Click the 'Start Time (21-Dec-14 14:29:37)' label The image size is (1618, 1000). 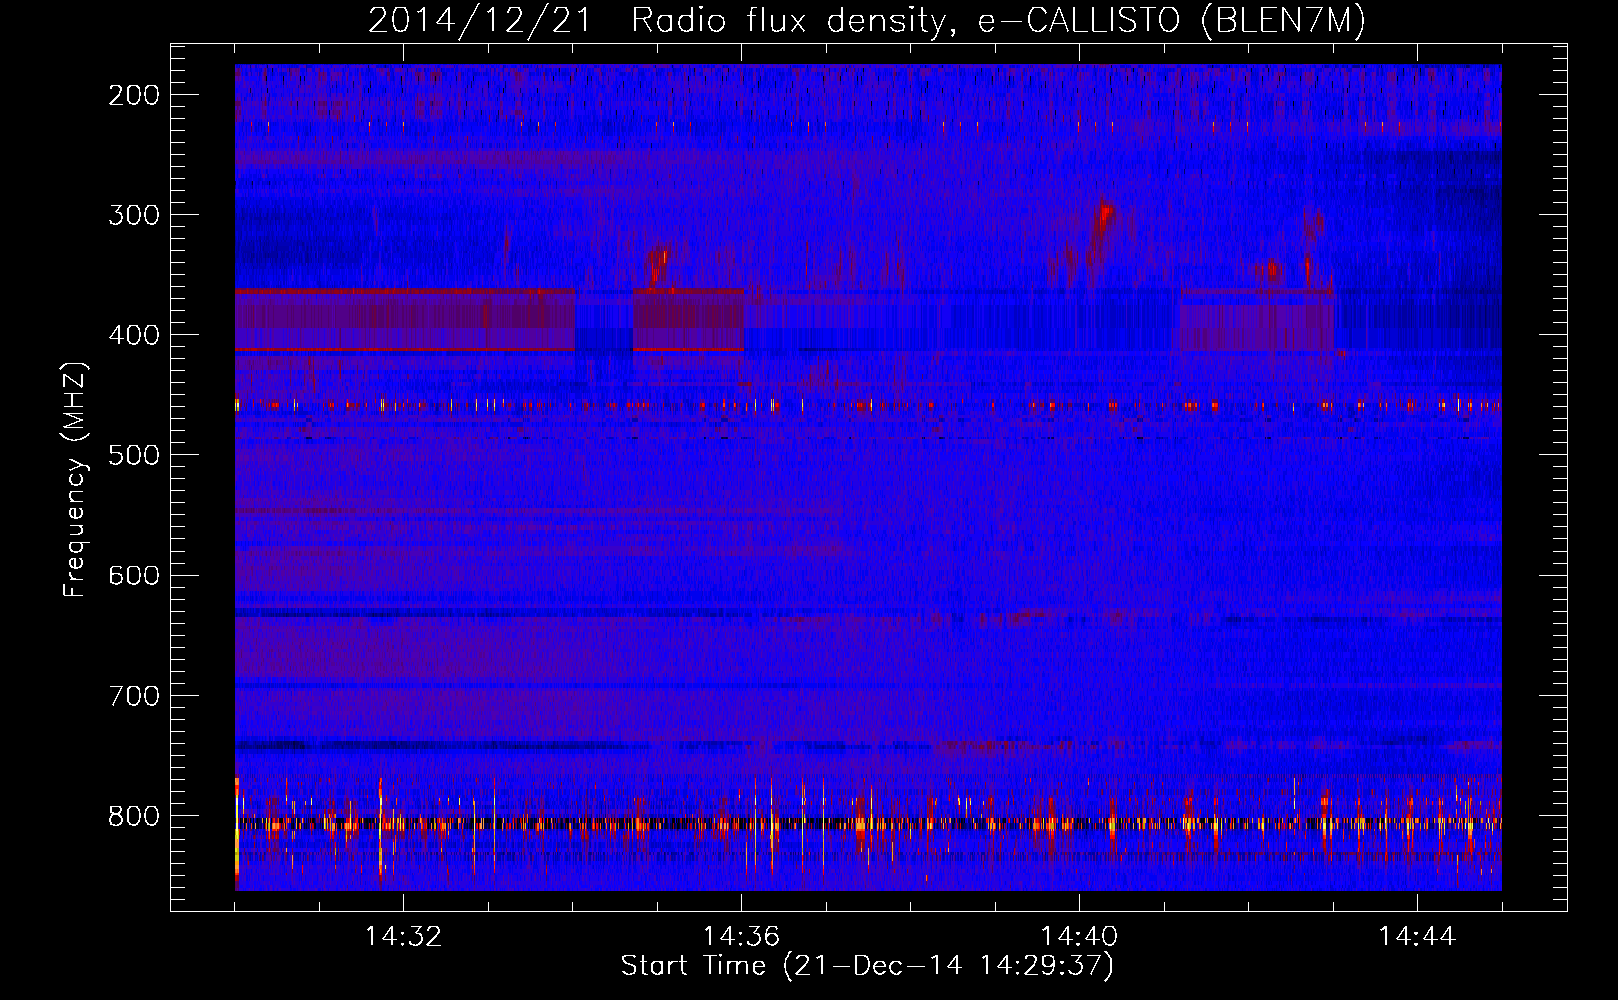(x=867, y=966)
